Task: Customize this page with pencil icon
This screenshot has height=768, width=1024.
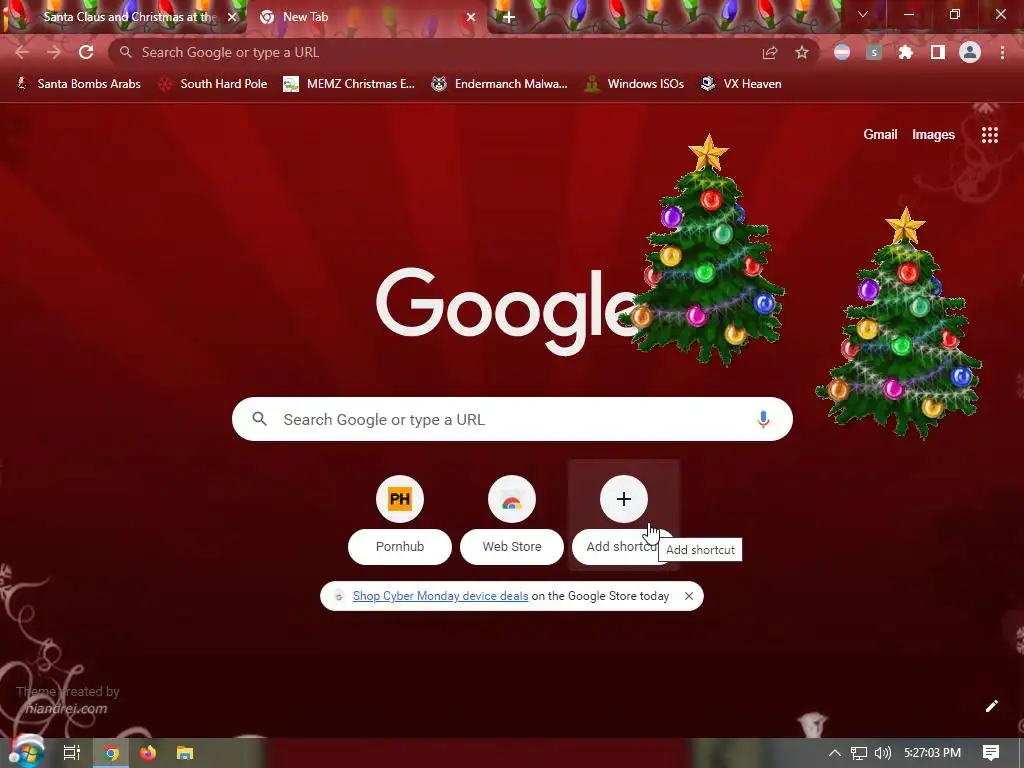Action: [991, 706]
